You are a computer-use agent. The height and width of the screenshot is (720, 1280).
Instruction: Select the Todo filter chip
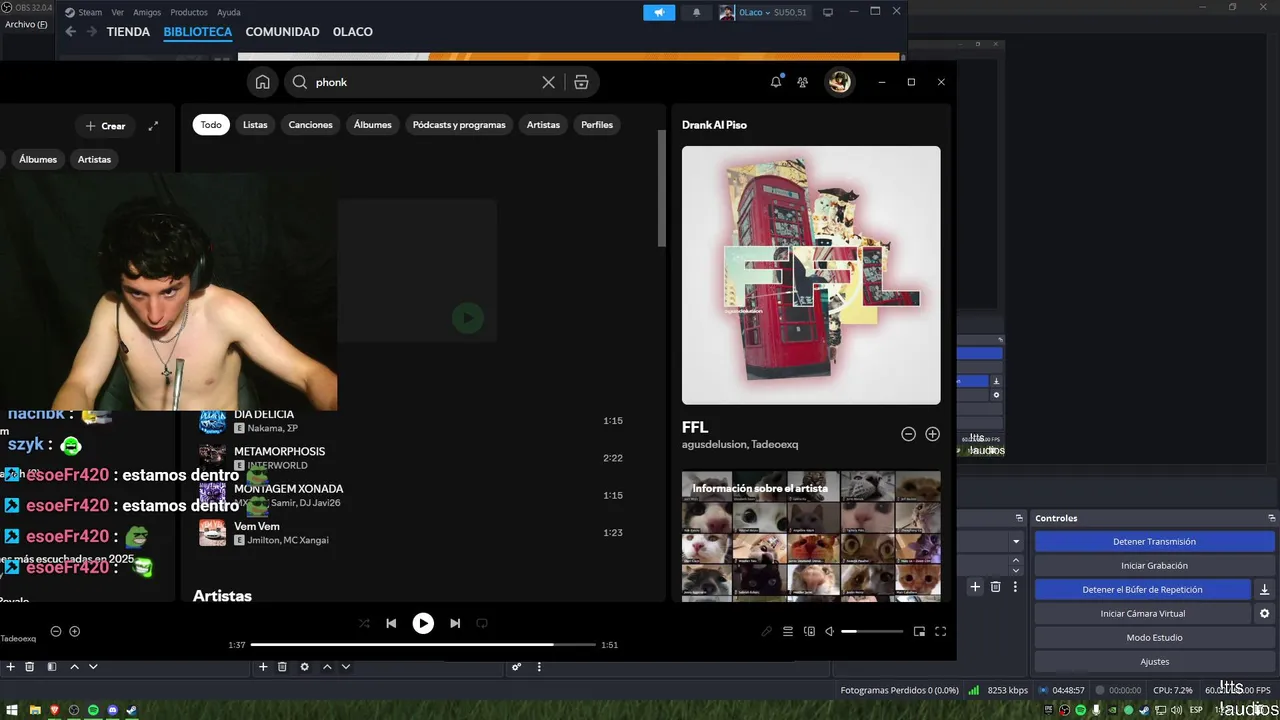click(x=211, y=125)
